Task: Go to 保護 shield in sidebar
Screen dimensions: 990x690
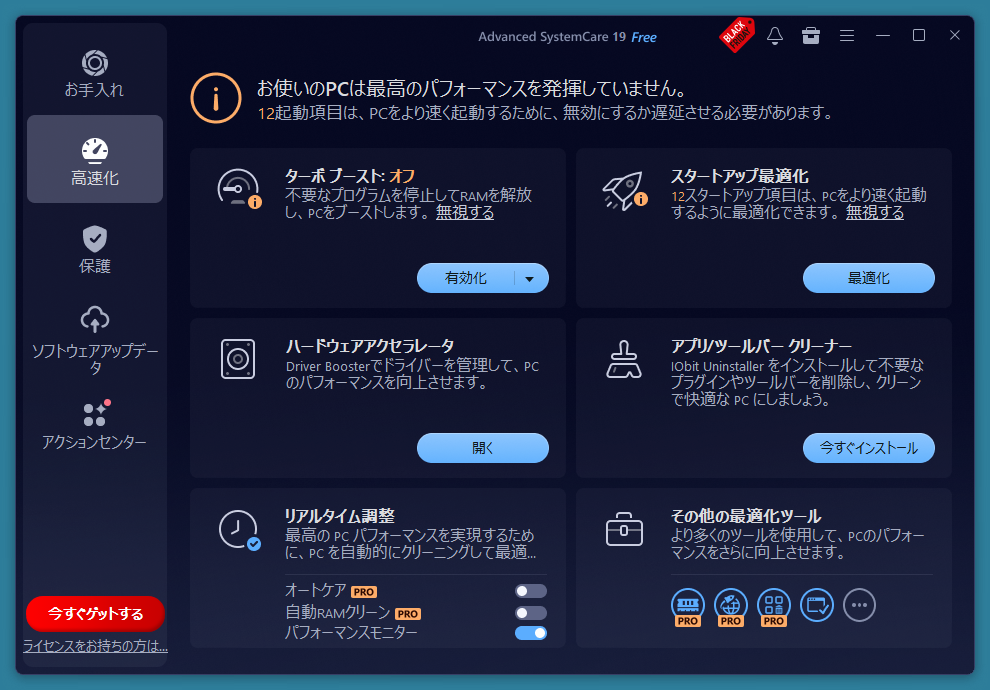Action: [x=95, y=250]
